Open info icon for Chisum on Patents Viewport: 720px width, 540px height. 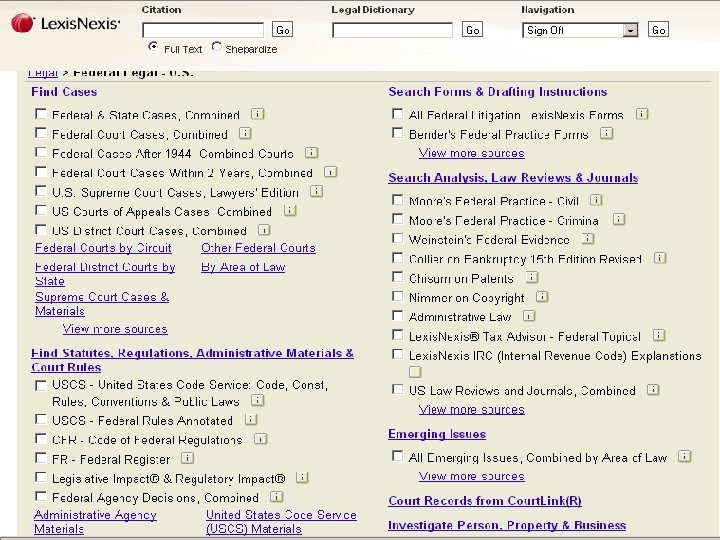(532, 277)
